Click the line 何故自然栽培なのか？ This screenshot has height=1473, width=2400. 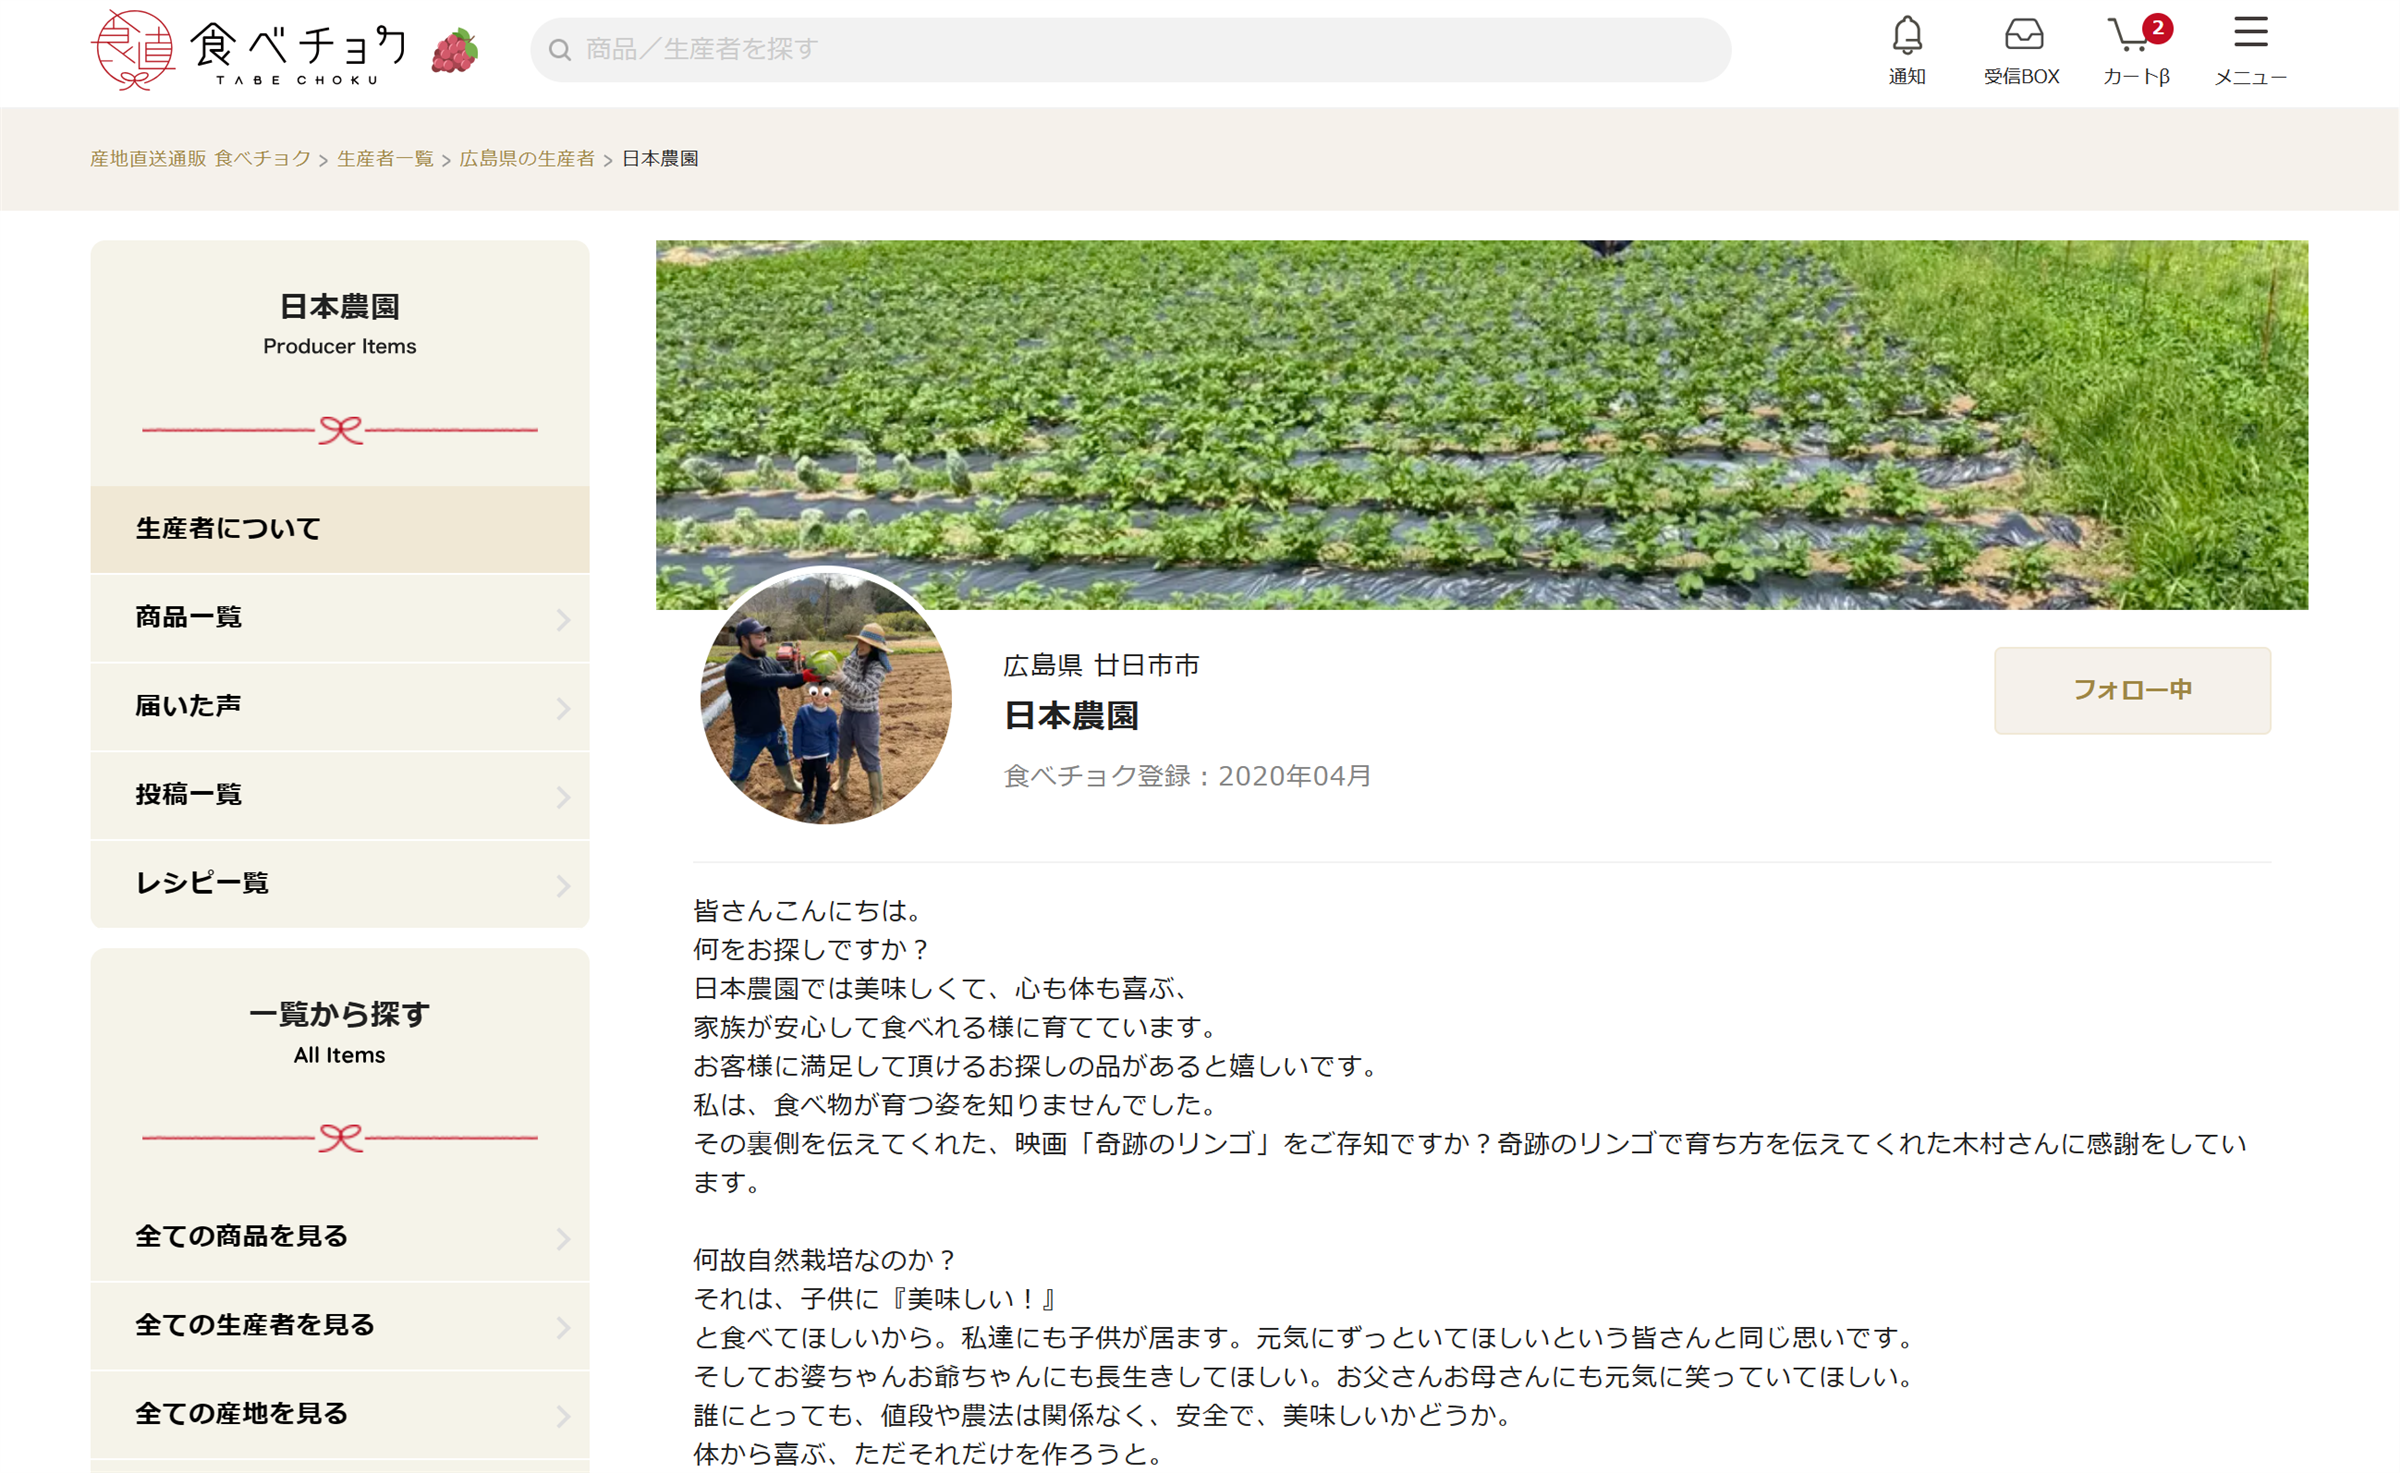pyautogui.click(x=826, y=1260)
